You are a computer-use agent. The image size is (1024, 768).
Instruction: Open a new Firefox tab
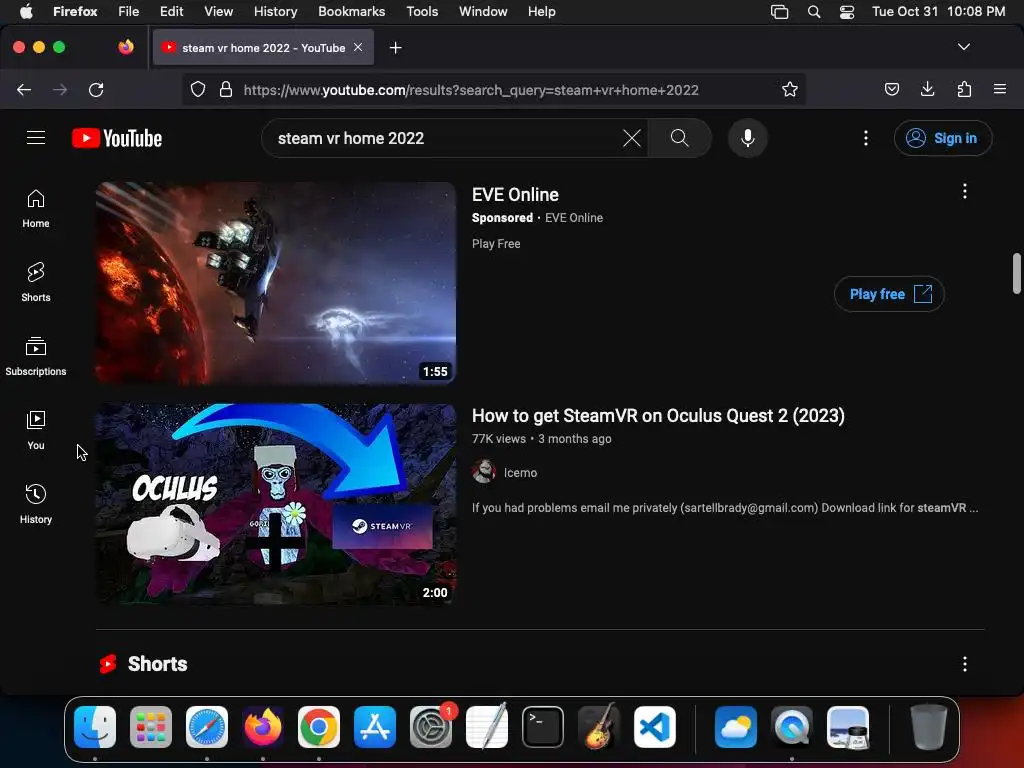[x=395, y=48]
